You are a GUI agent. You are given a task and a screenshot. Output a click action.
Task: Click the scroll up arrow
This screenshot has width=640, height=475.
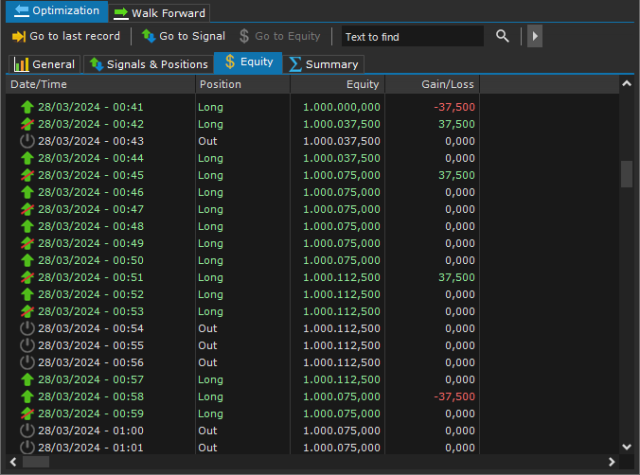[627, 84]
